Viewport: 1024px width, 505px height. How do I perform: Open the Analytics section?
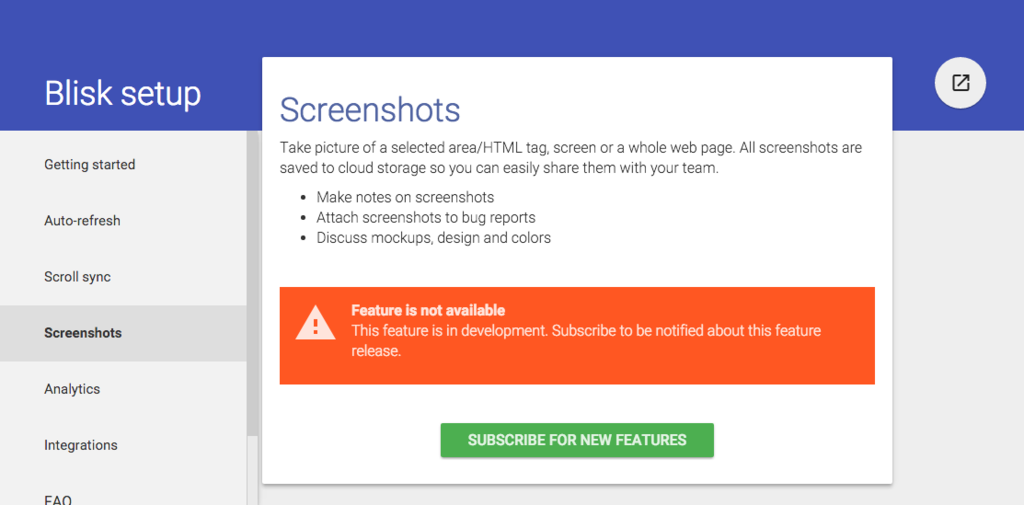(x=72, y=389)
